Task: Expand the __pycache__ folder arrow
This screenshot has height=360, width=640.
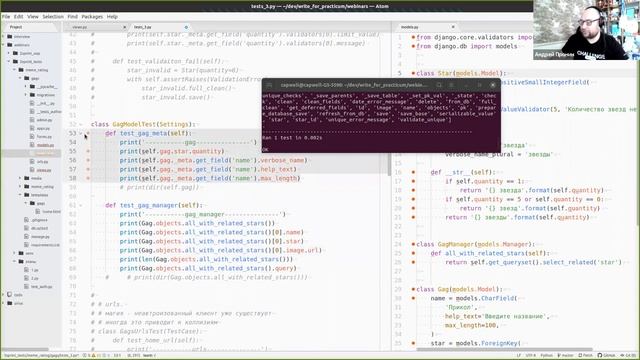Action: [26, 87]
